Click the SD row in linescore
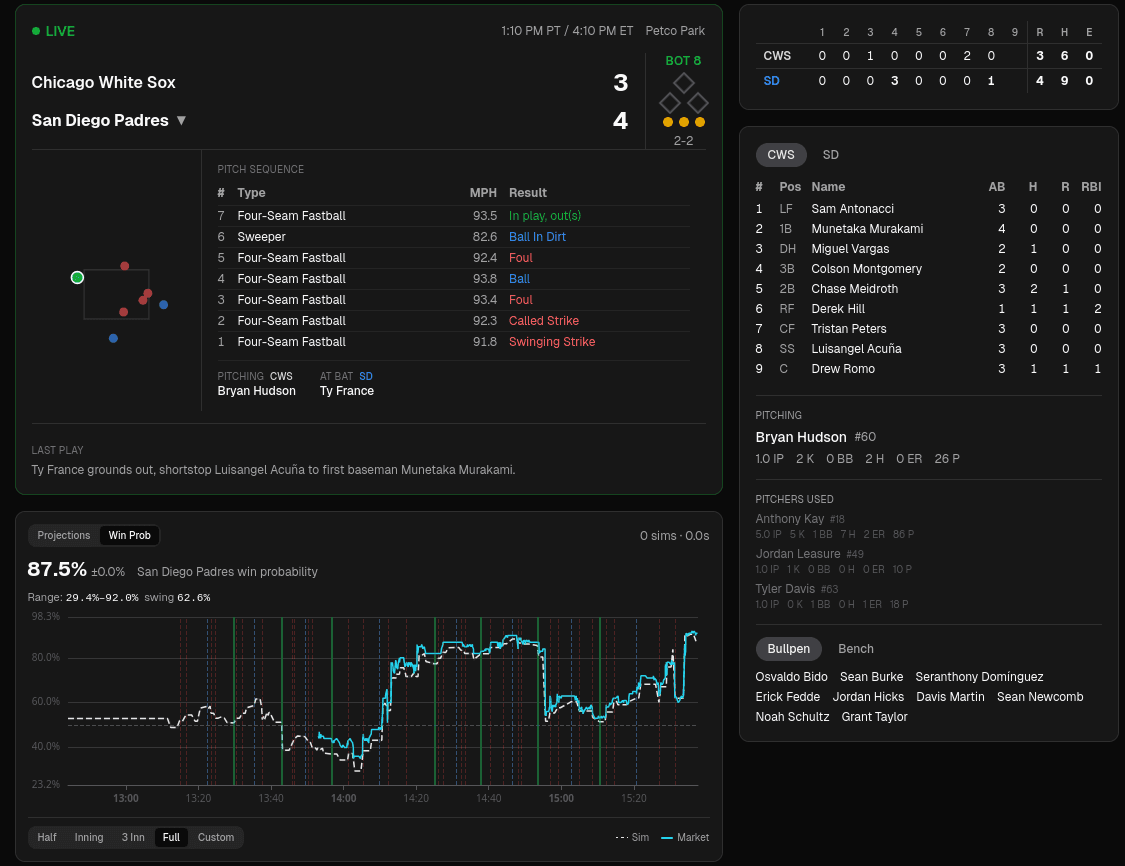Viewport: 1125px width, 866px height. pyautogui.click(x=928, y=81)
